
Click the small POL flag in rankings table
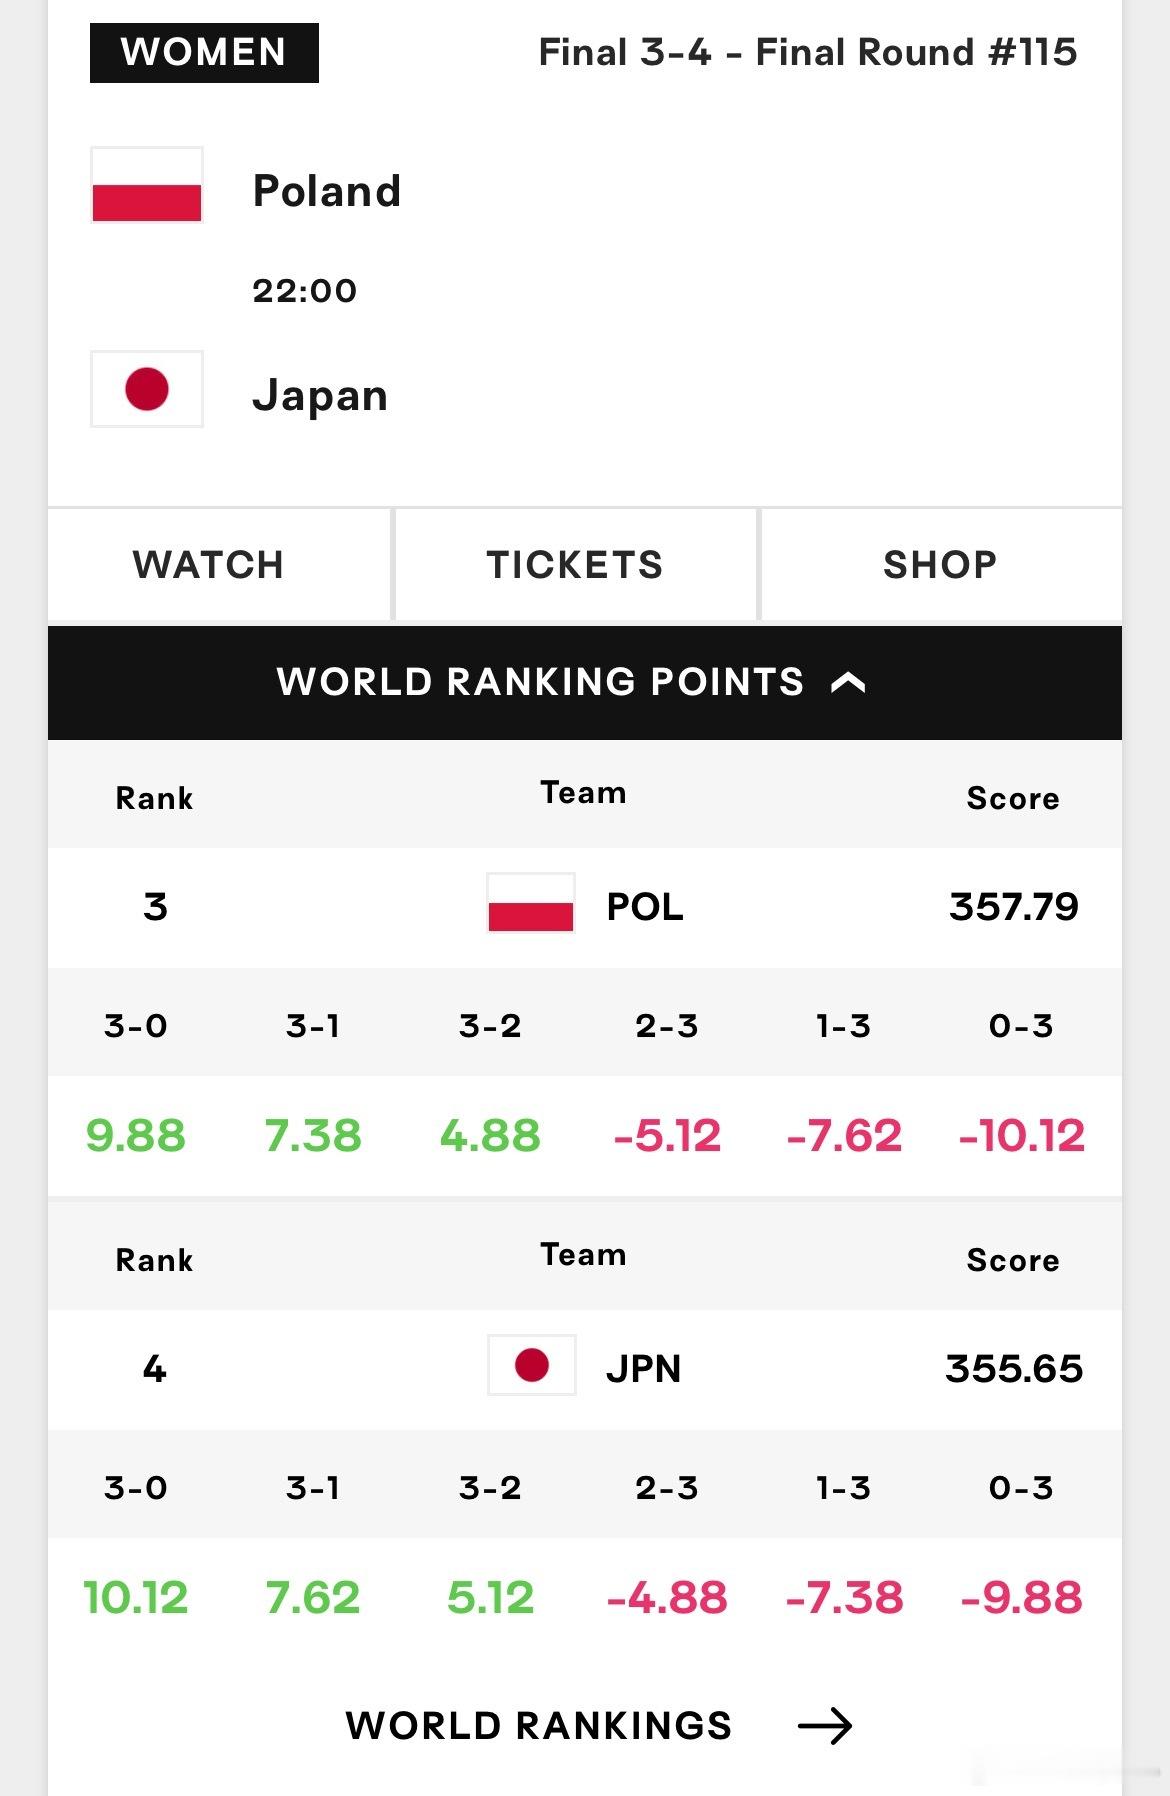[531, 903]
